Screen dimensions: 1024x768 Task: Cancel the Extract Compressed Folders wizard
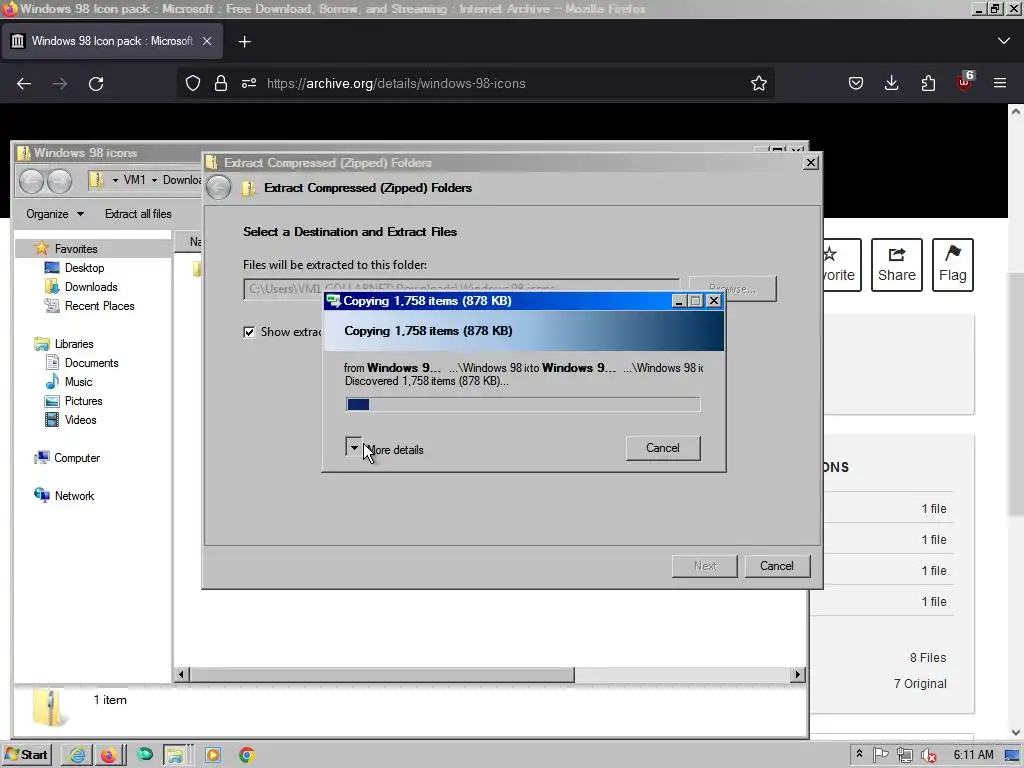[776, 566]
